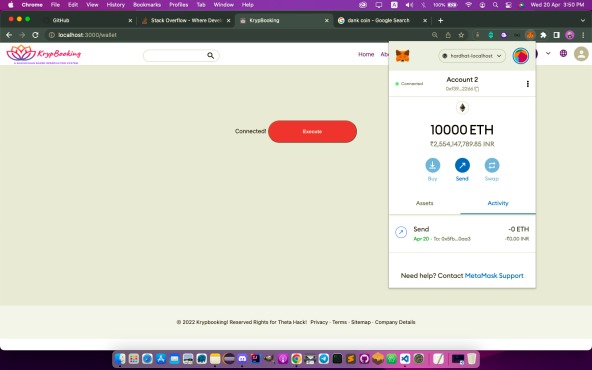592x370 pixels.
Task: Open the Send transaction dated Apr 20
Action: click(x=462, y=233)
